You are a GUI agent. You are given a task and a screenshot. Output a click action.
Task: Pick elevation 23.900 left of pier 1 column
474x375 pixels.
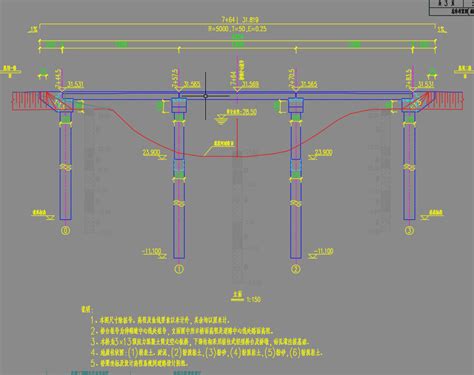pyautogui.click(x=152, y=152)
